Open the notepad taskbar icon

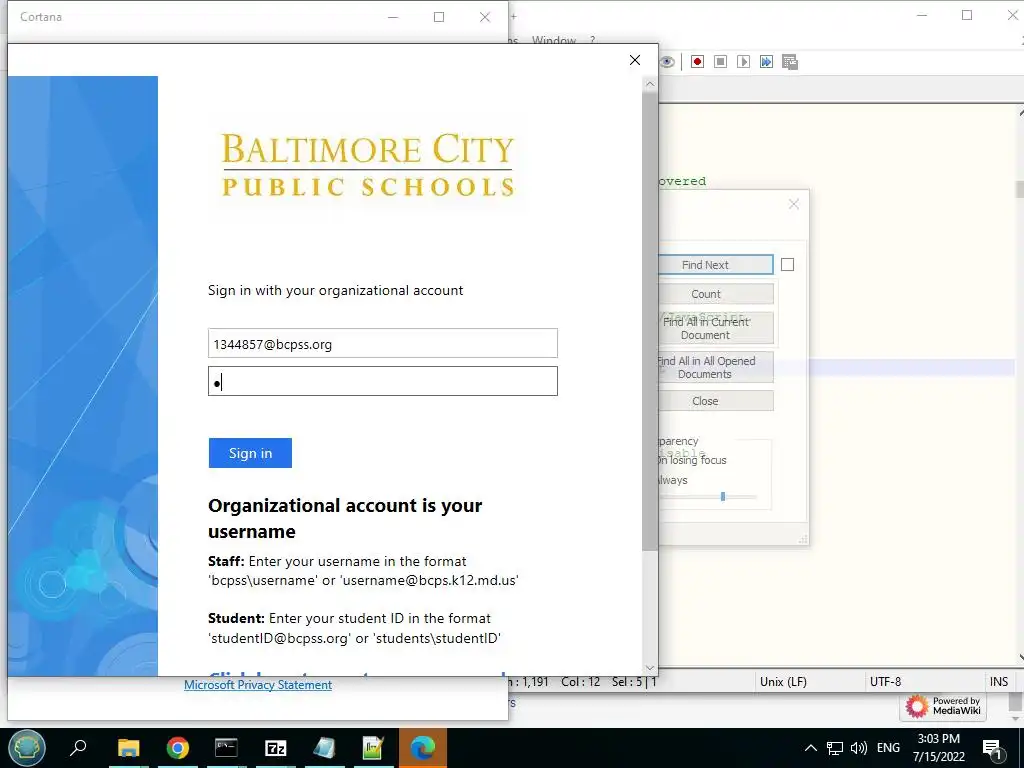coord(325,748)
